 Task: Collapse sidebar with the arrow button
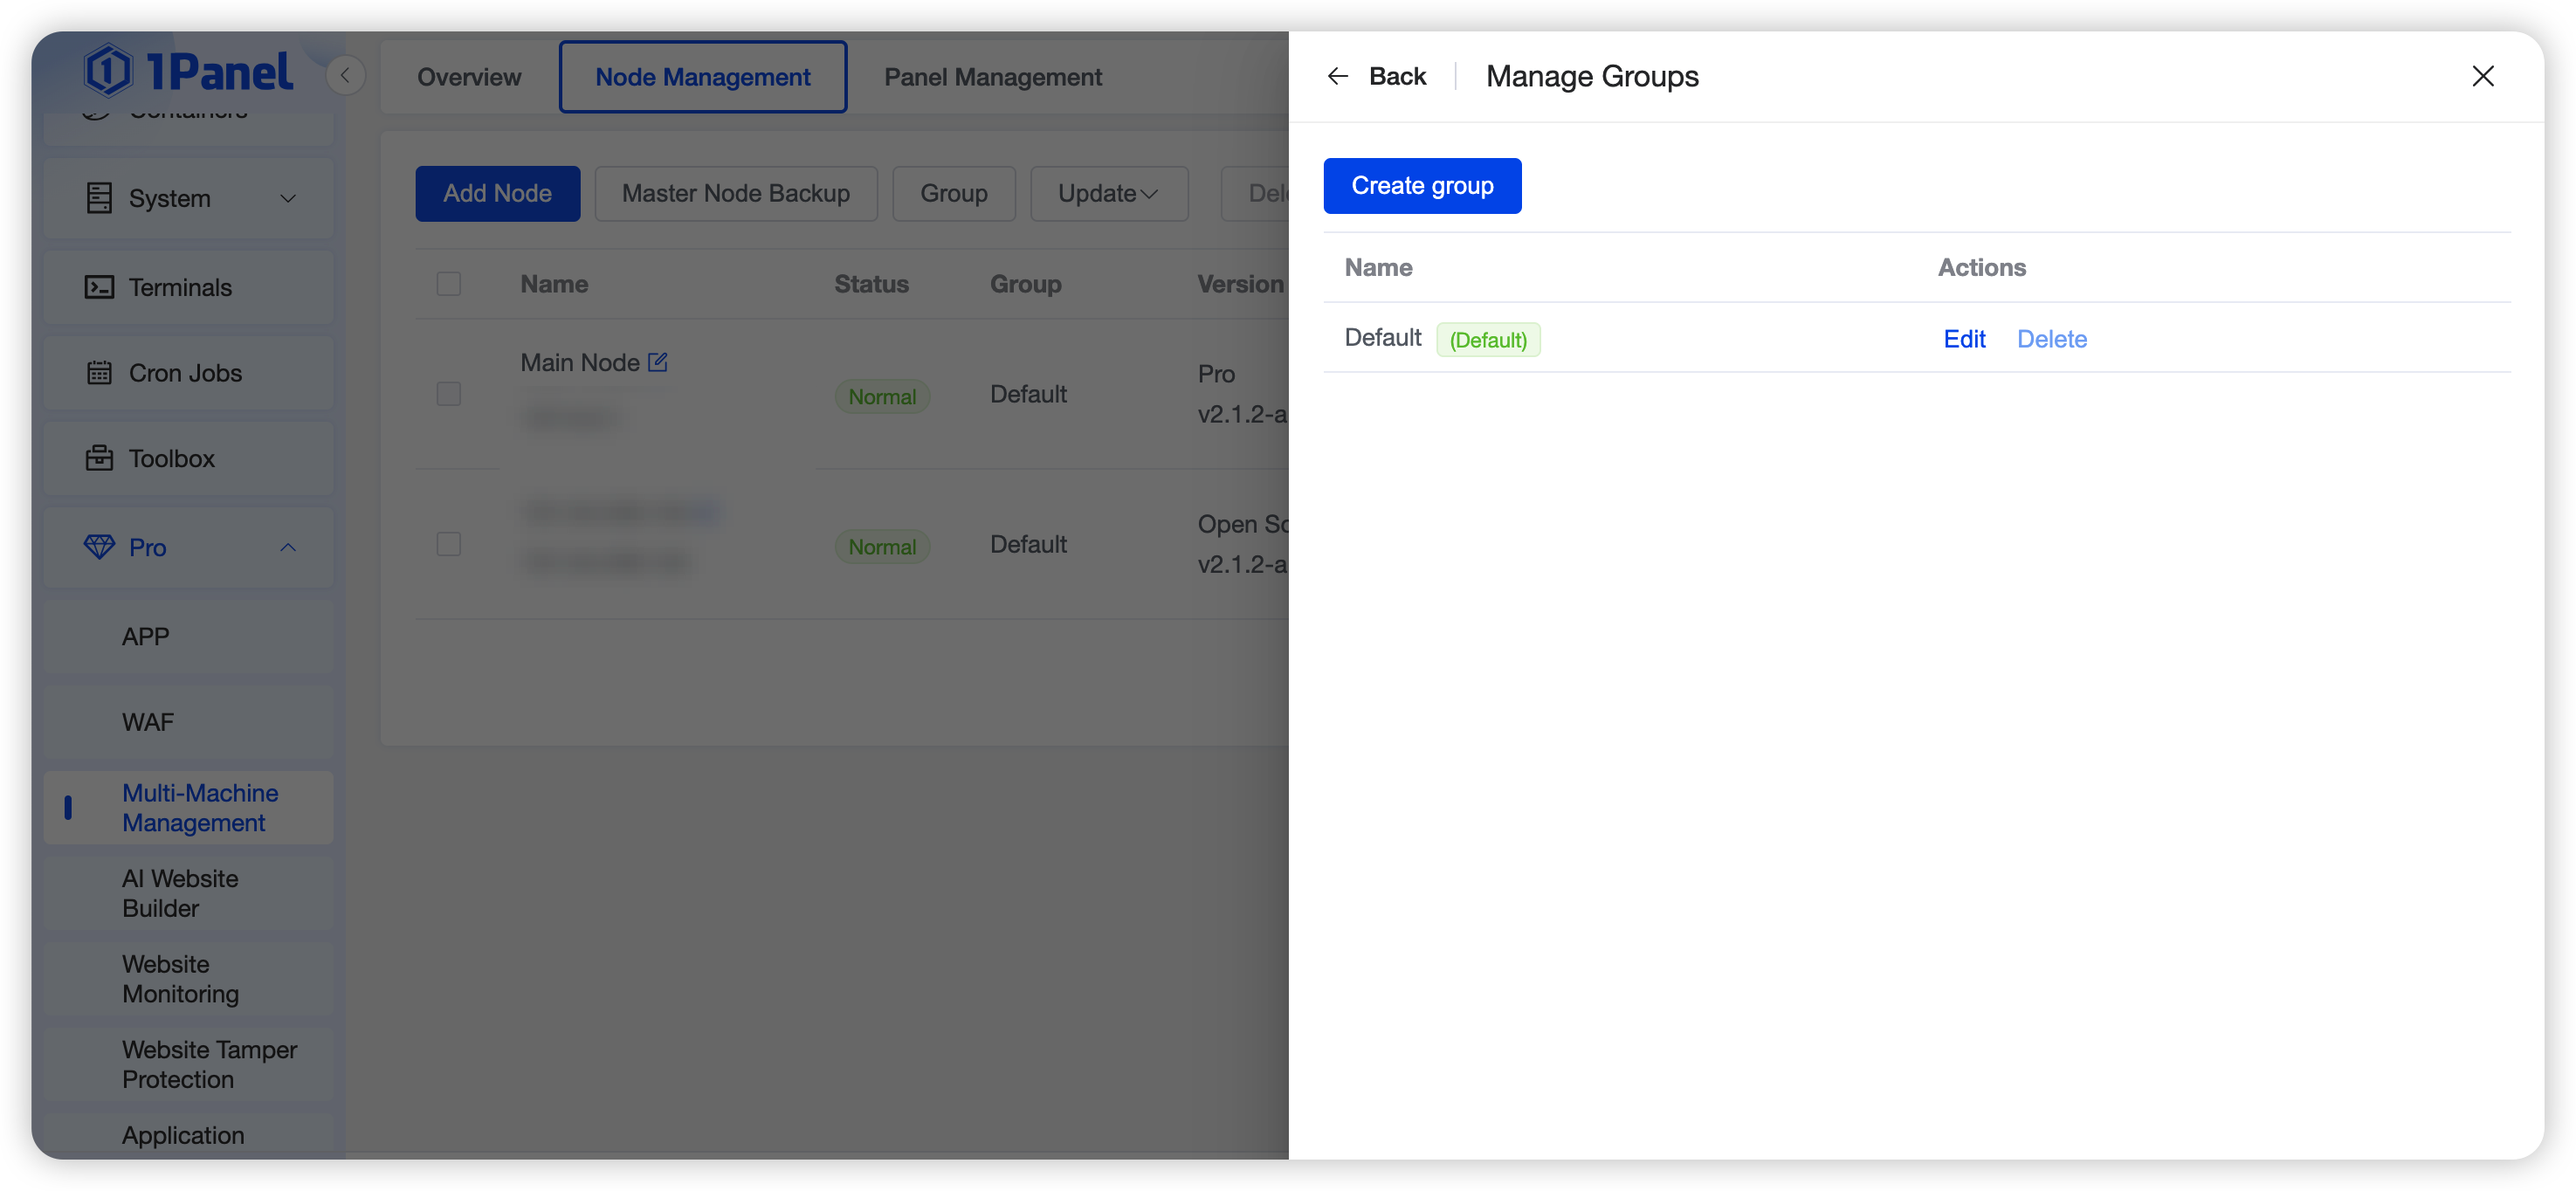pos(345,75)
